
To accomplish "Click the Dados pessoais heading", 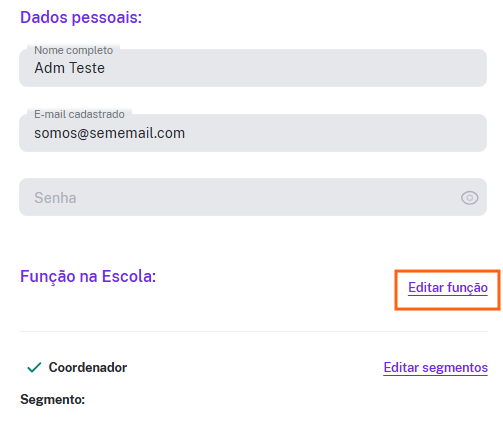I will (81, 17).
